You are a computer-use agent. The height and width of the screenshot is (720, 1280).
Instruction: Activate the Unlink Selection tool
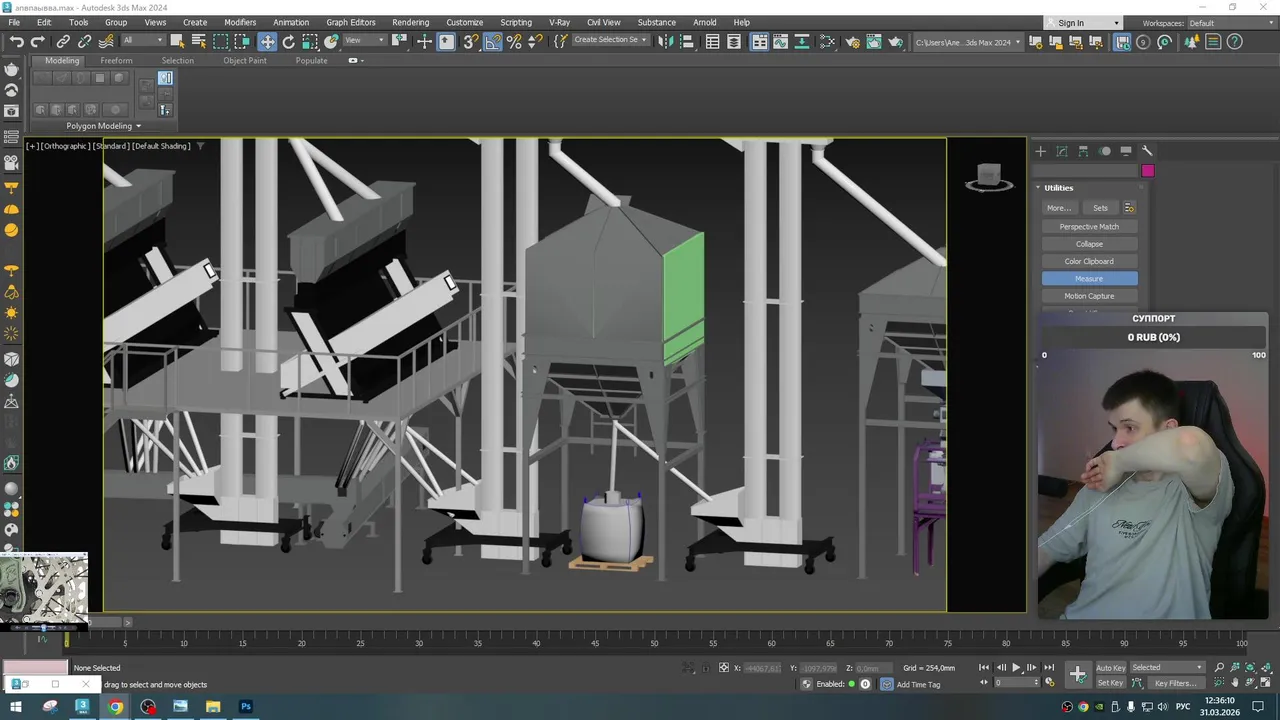[85, 42]
